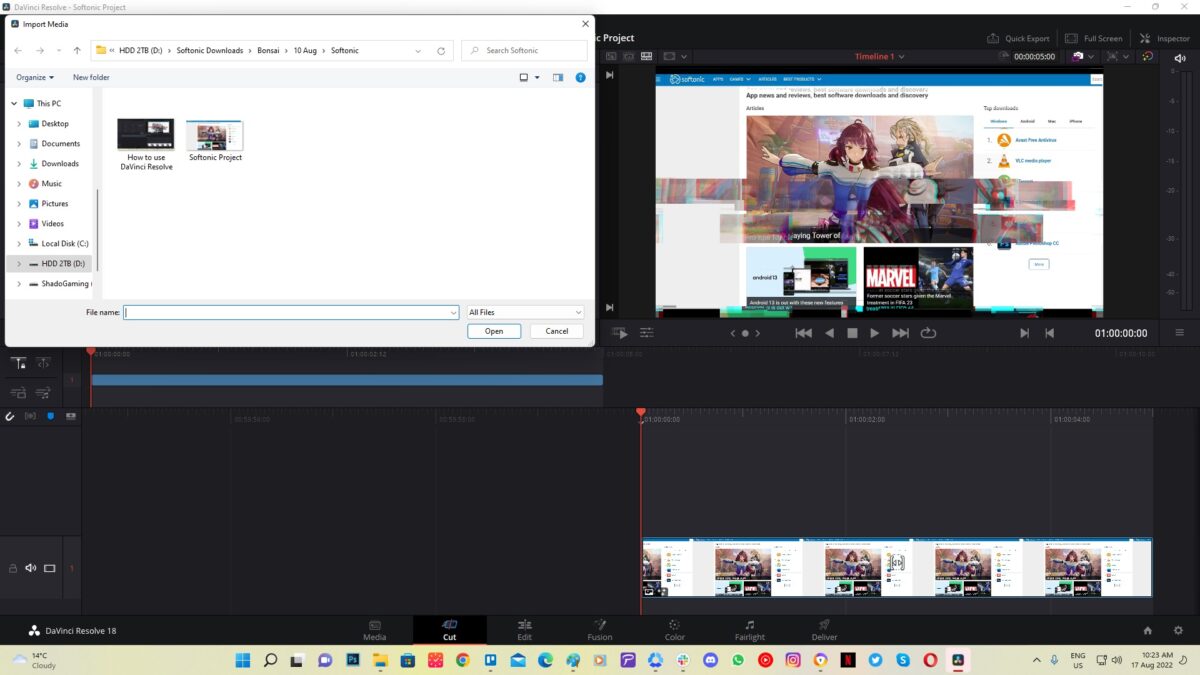Open Photoshop from the taskbar

pos(353,660)
